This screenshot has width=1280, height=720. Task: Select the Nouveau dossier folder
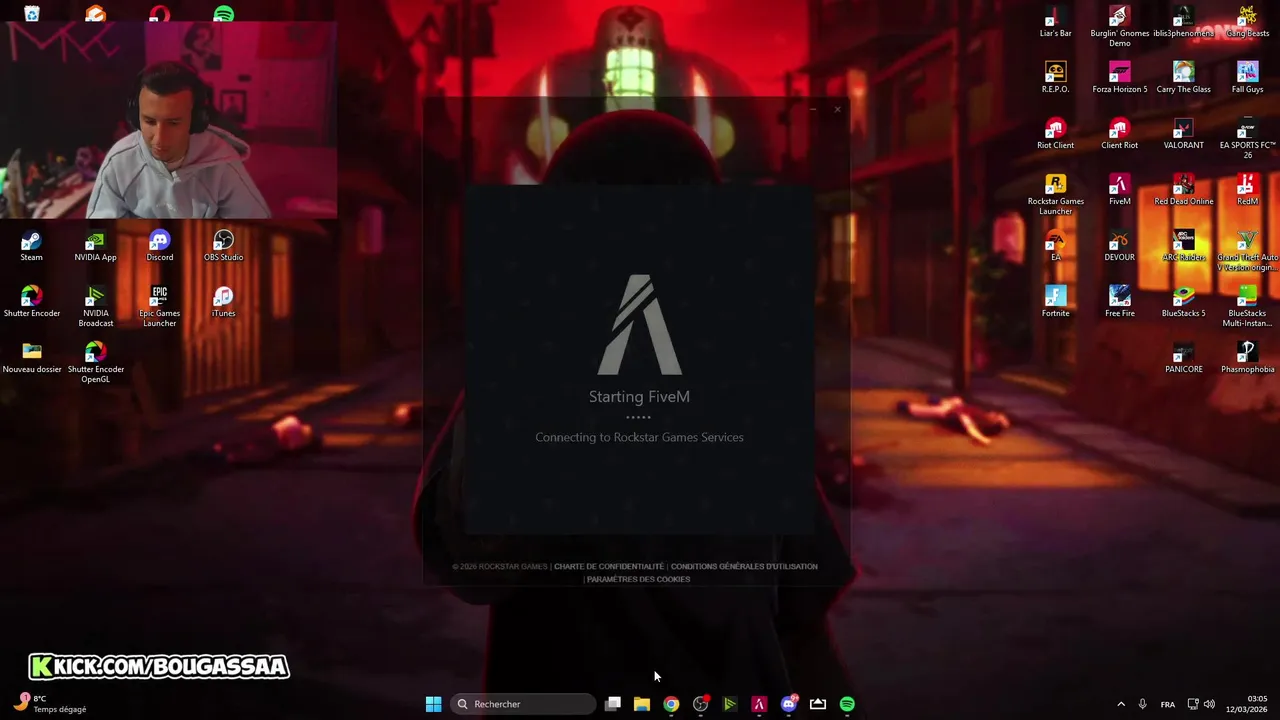(x=31, y=357)
